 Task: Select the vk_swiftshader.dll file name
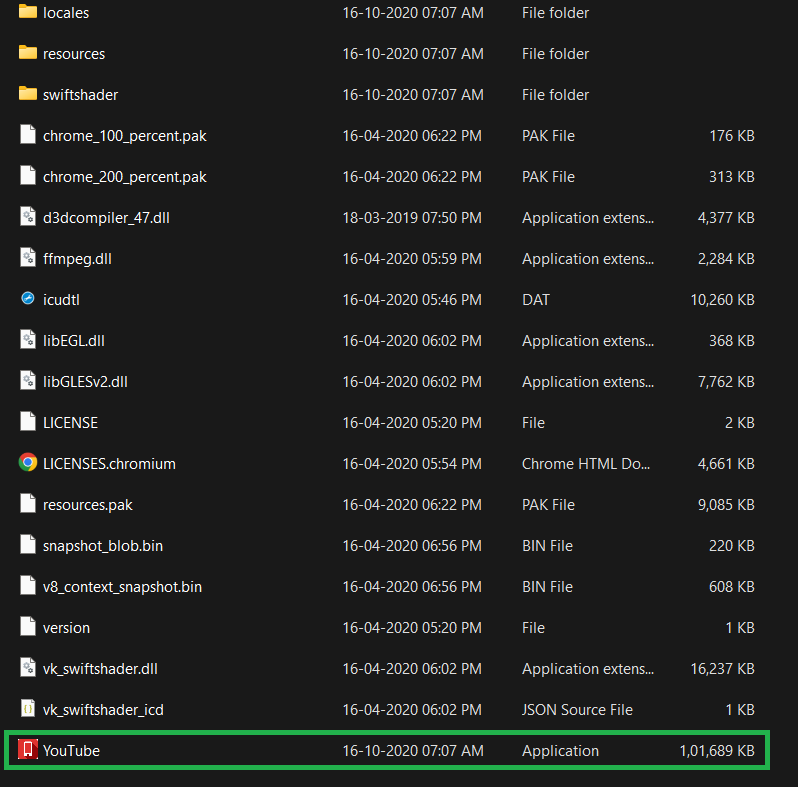click(x=100, y=669)
